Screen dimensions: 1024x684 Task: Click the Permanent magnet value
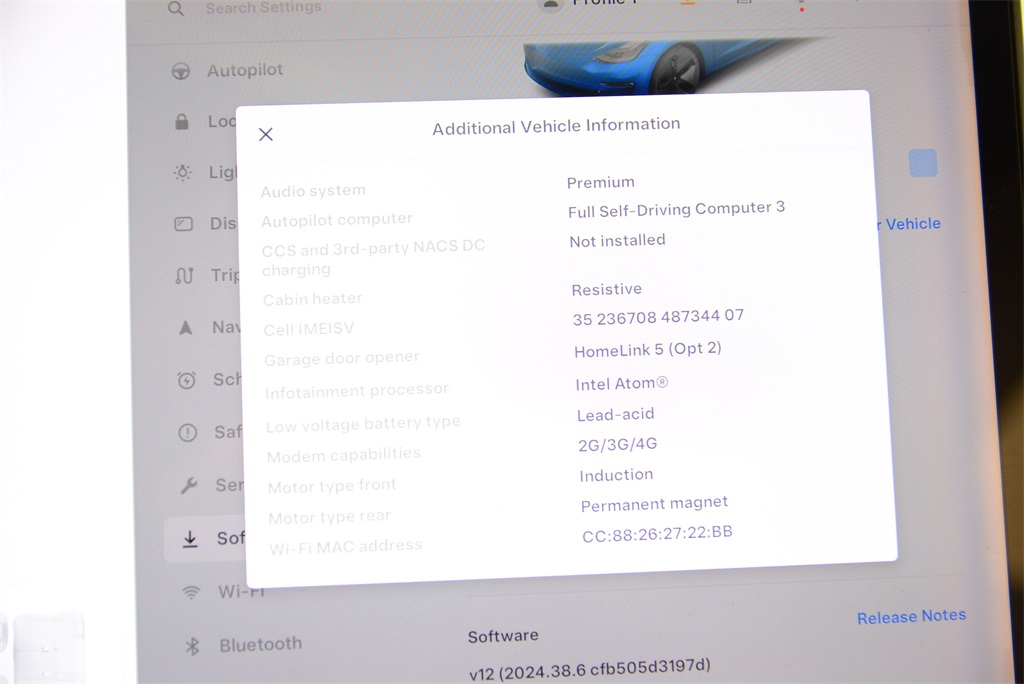pyautogui.click(x=654, y=504)
